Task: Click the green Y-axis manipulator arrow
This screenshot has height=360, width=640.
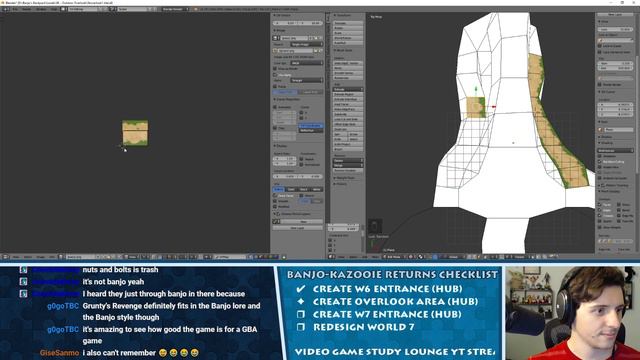Action: [x=476, y=89]
